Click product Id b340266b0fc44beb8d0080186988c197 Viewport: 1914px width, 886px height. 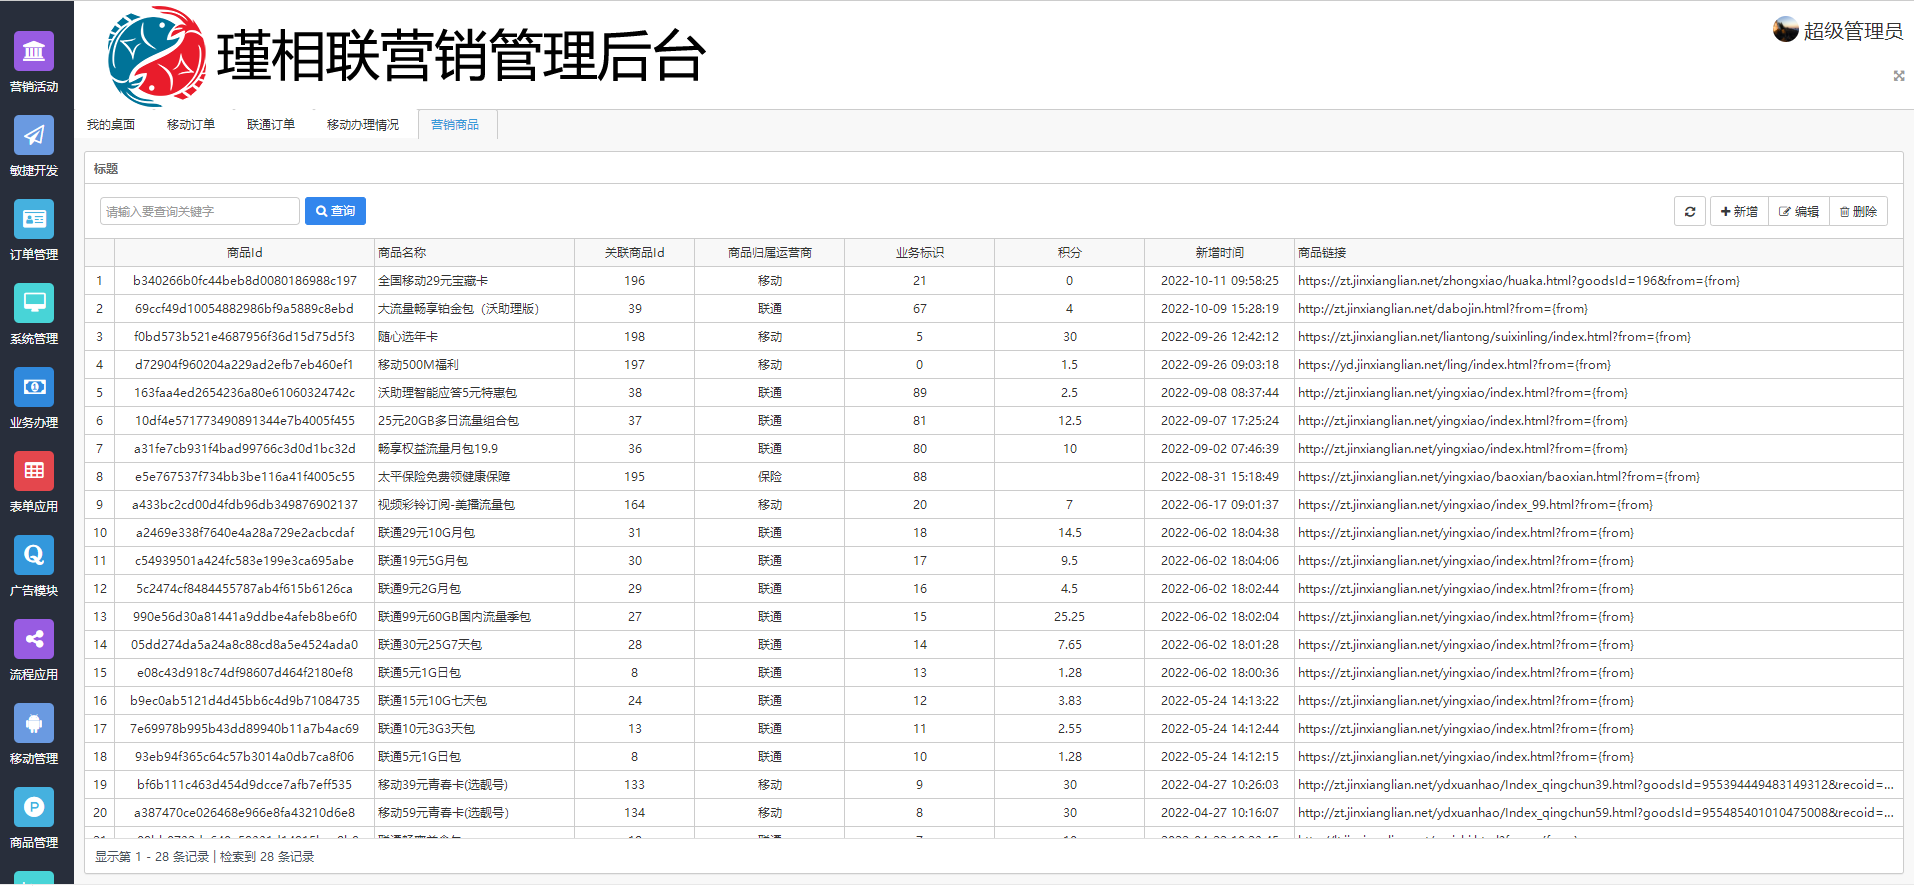[x=245, y=281]
